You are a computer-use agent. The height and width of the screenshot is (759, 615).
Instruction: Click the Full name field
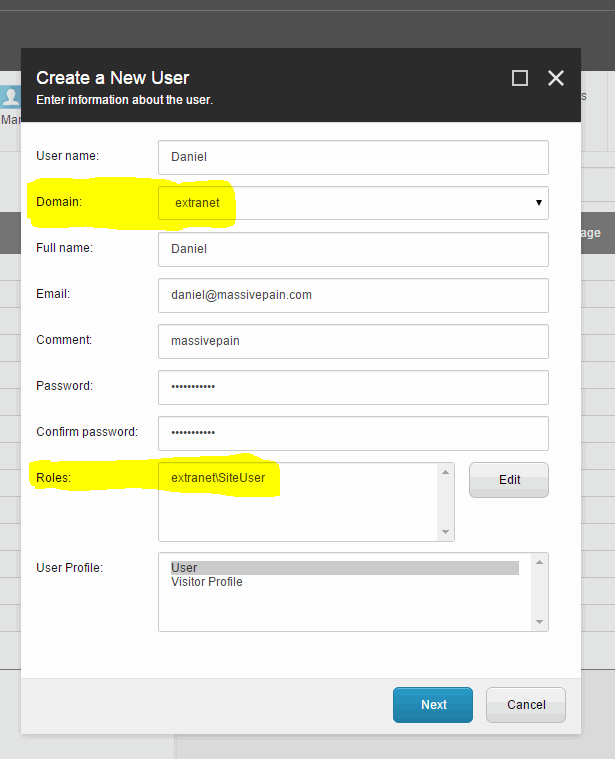tap(353, 249)
